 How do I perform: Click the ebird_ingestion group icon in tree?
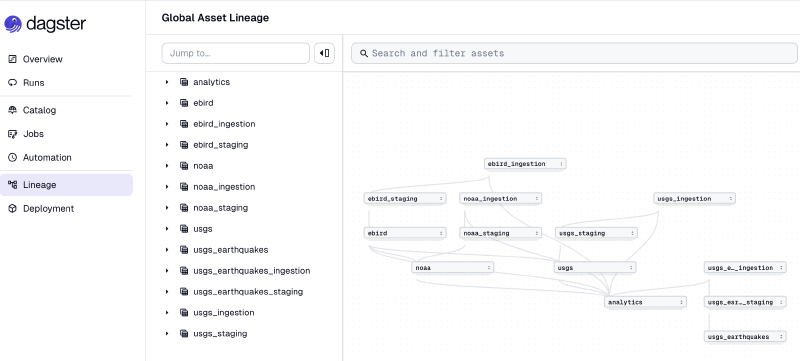tap(184, 124)
